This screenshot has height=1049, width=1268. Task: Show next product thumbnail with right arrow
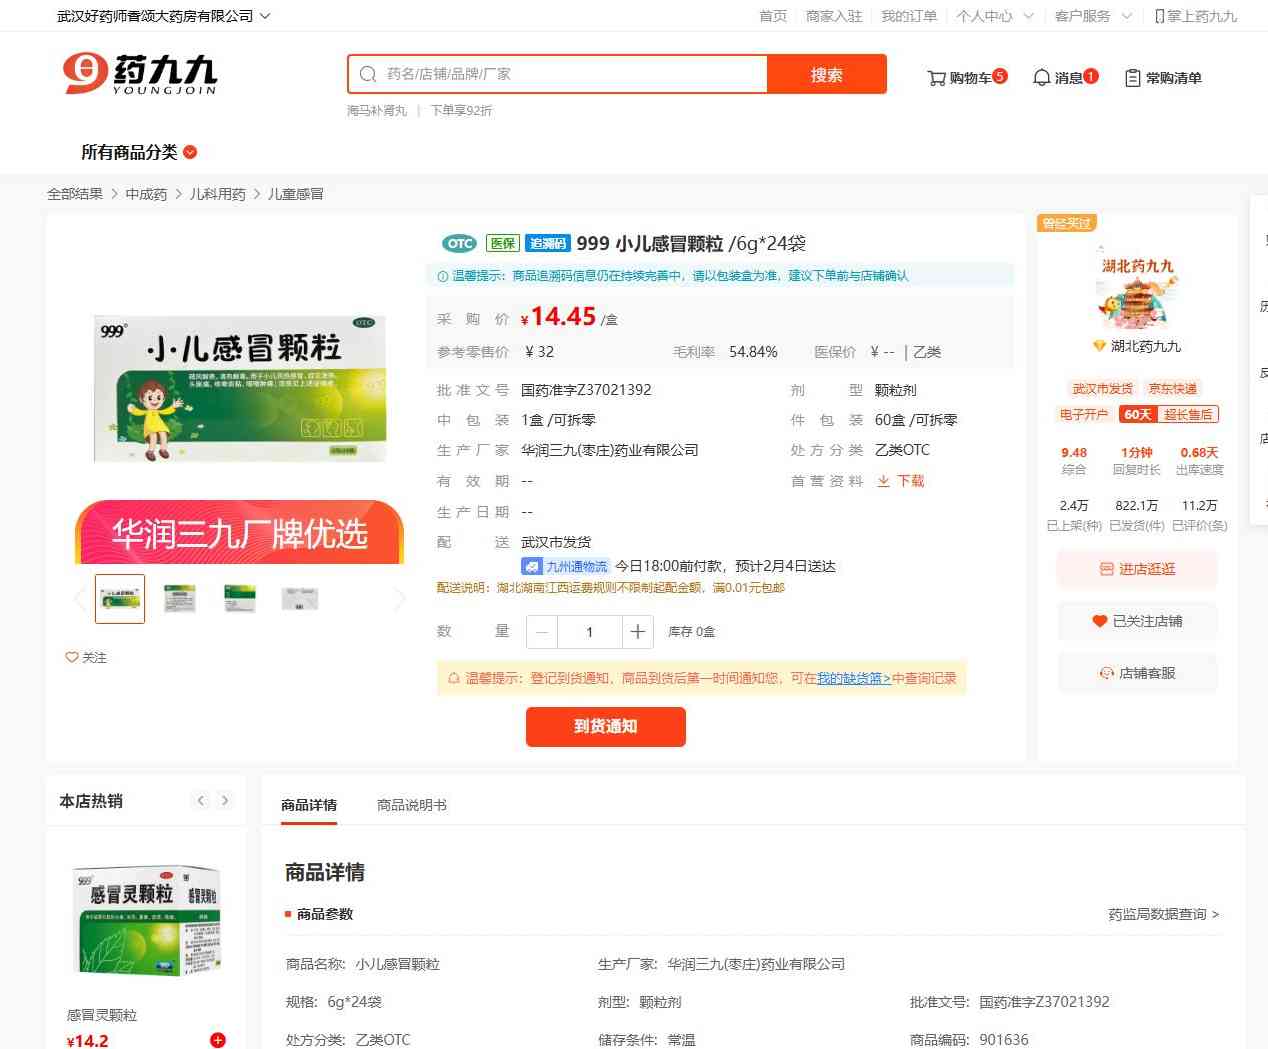click(x=400, y=599)
